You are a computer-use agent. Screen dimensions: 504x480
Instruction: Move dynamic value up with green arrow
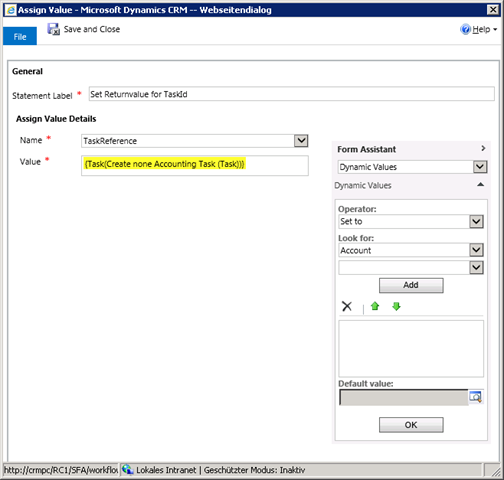pos(375,306)
